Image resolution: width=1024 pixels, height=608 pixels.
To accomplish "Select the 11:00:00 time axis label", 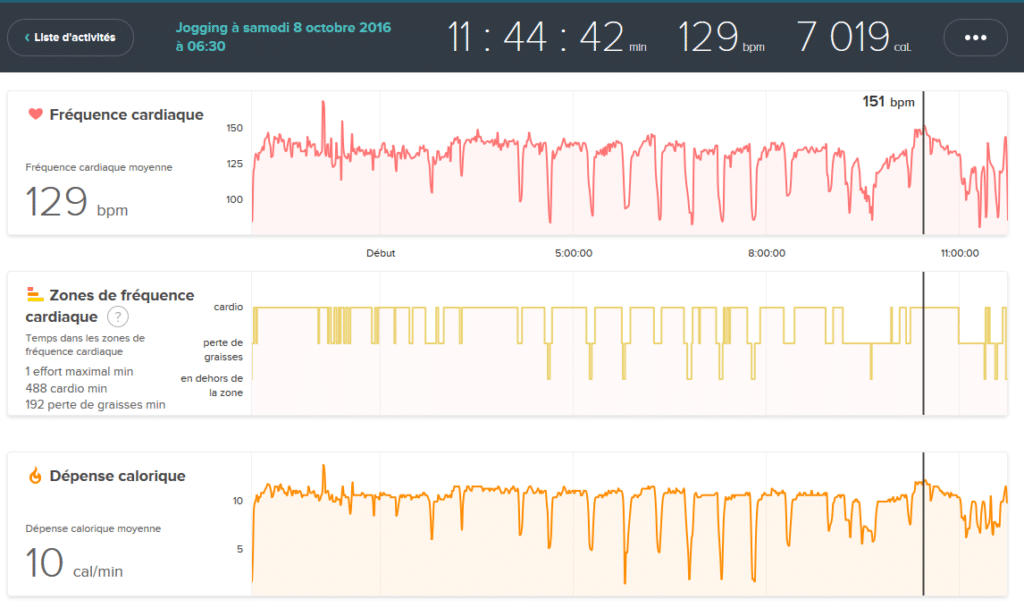I will pyautogui.click(x=959, y=254).
